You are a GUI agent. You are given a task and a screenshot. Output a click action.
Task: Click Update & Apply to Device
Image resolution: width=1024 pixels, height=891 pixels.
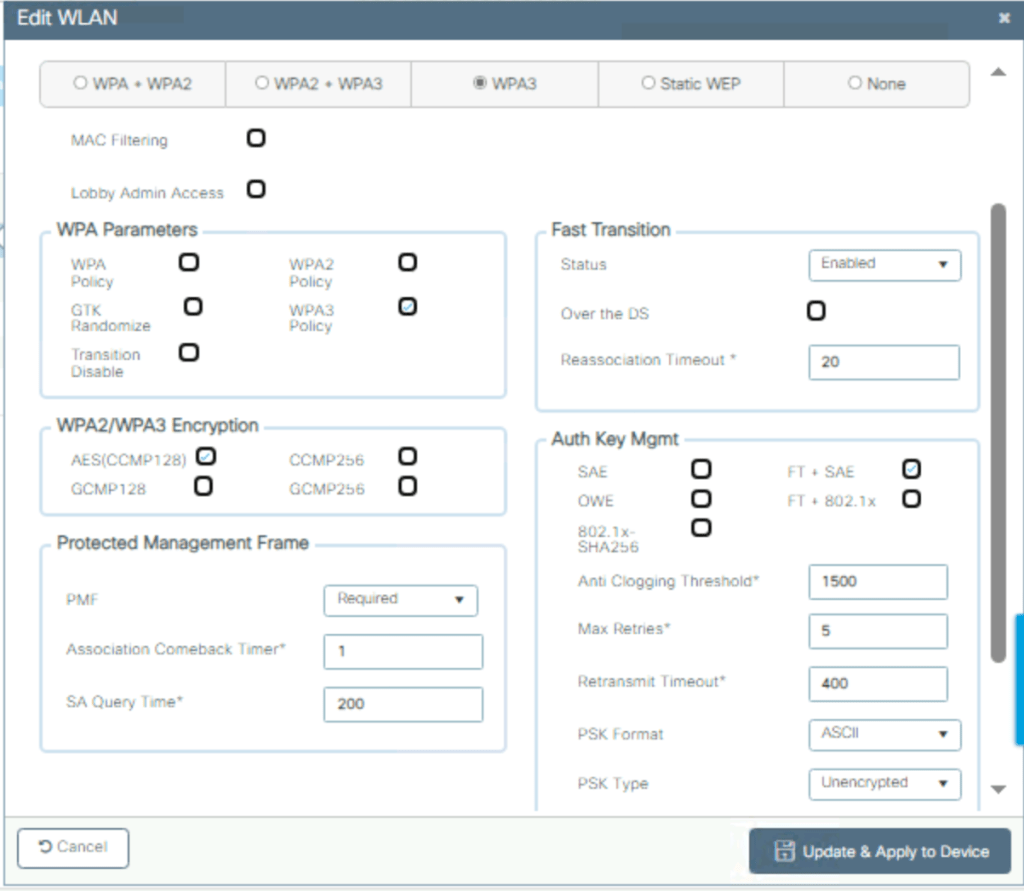(x=880, y=852)
